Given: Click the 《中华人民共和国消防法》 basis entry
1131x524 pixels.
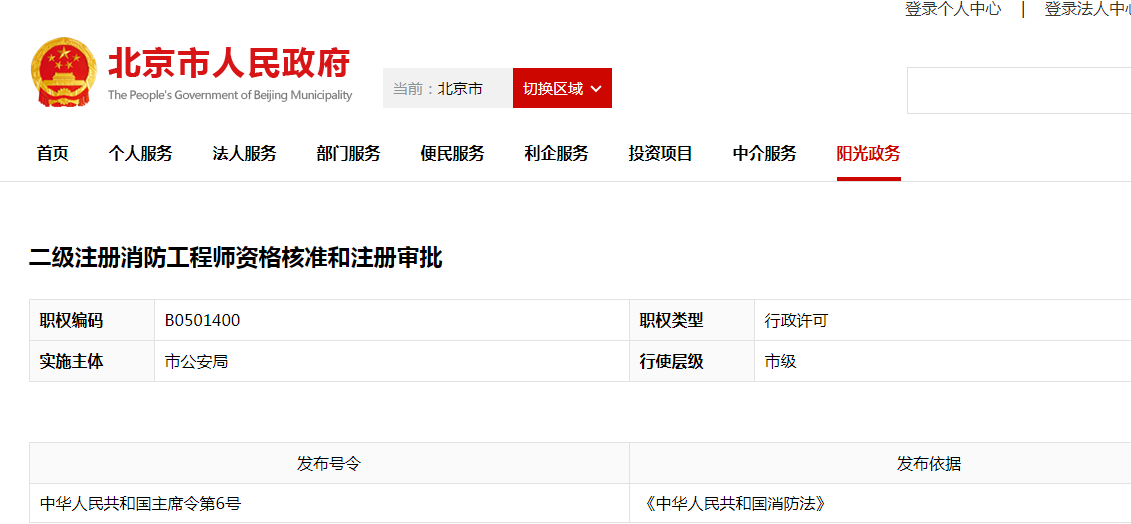Looking at the screenshot, I should 735,504.
